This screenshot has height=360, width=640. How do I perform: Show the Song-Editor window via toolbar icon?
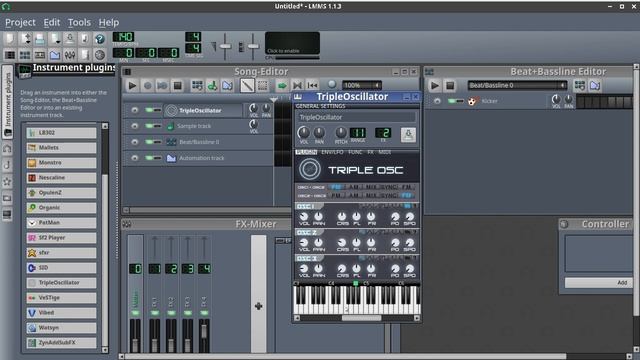pyautogui.click(x=10, y=54)
